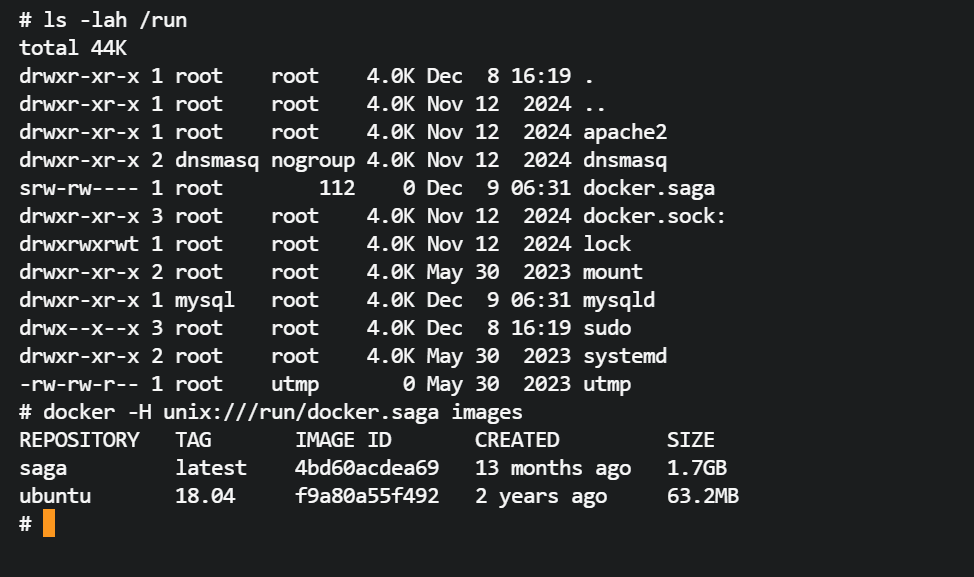
Task: Click the CREATED column header
Action: click(x=517, y=440)
